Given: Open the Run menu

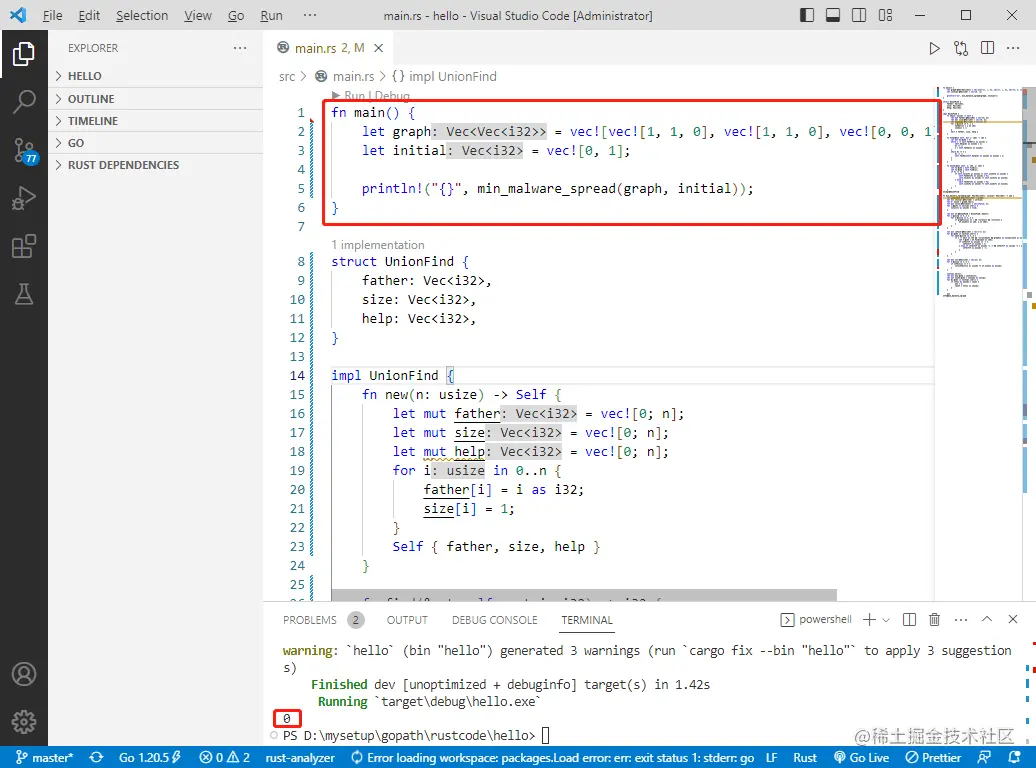Looking at the screenshot, I should 271,15.
